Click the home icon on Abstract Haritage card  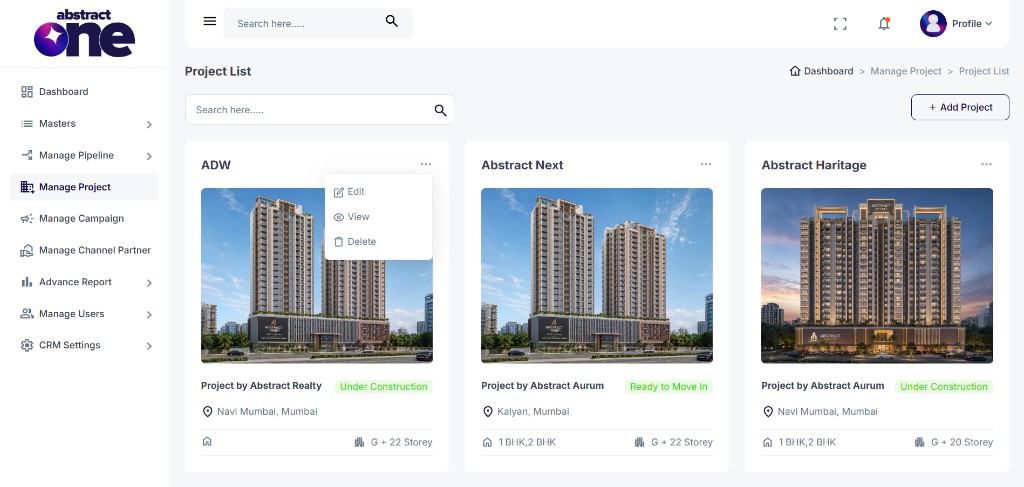click(767, 442)
